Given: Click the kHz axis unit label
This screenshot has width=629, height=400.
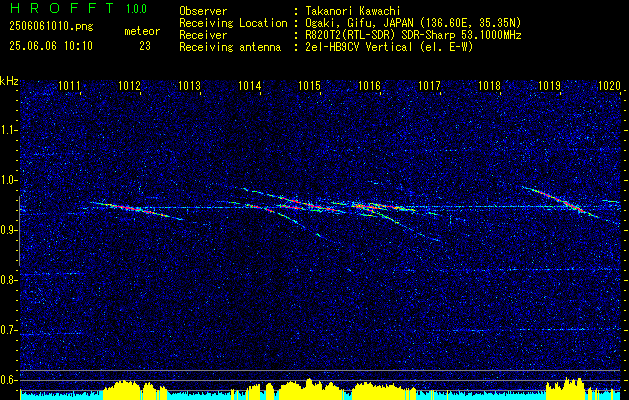Looking at the screenshot, I should tap(9, 81).
